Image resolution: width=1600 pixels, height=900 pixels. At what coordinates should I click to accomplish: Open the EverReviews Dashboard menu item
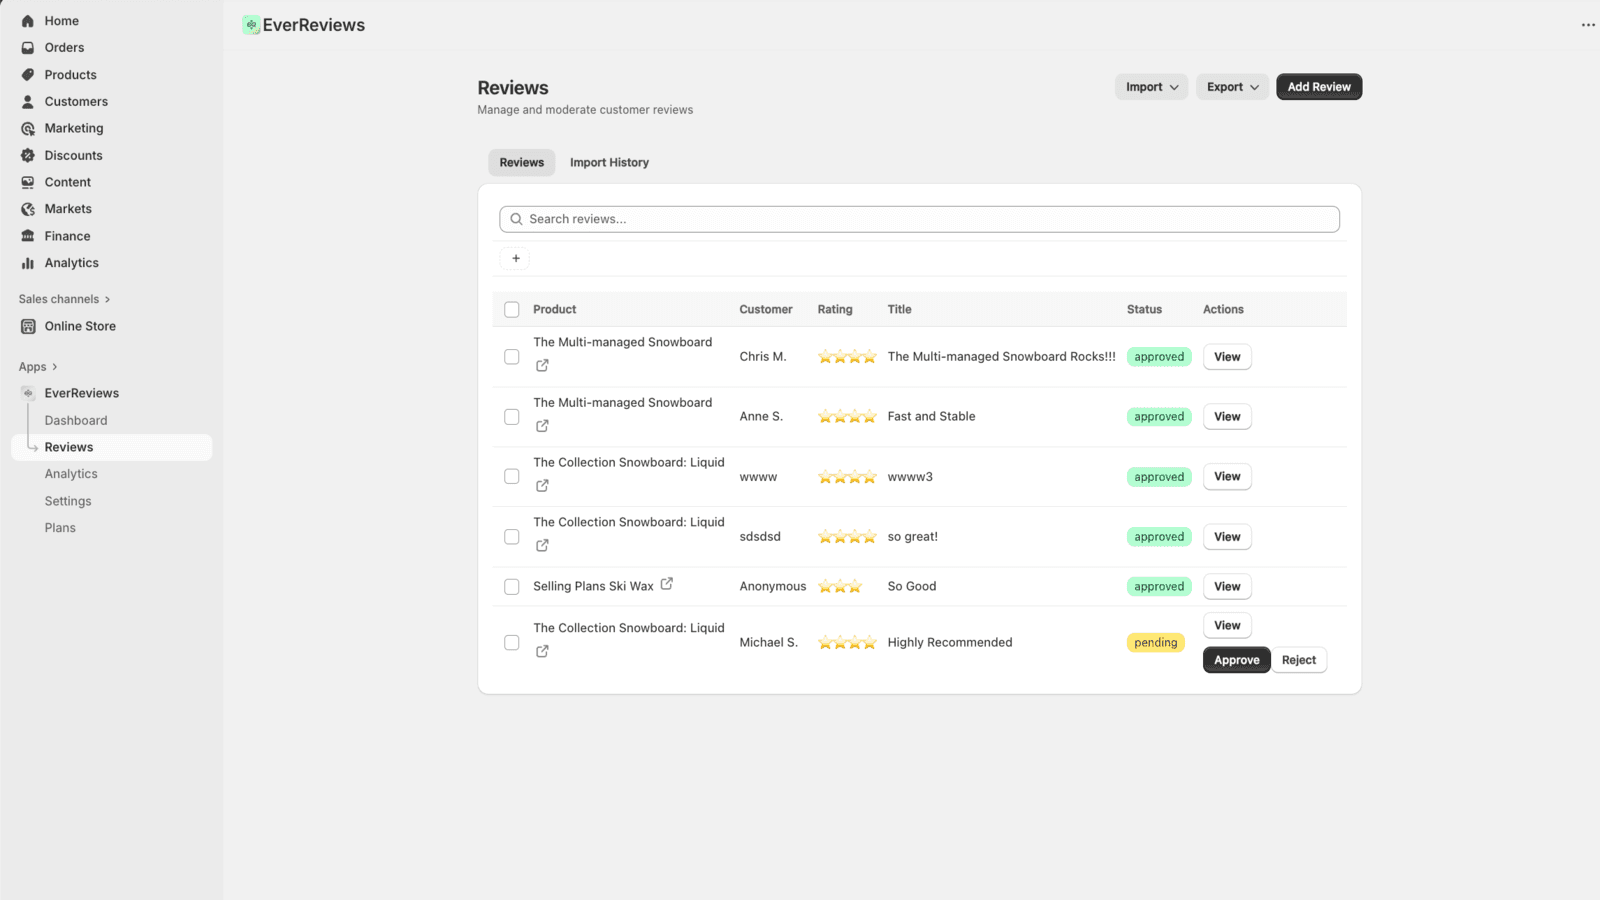(76, 421)
